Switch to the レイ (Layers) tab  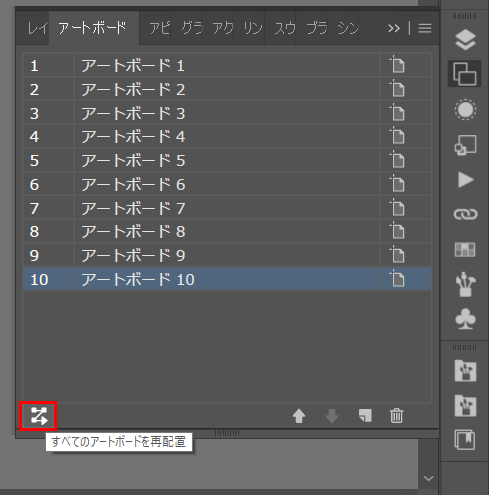point(37,28)
